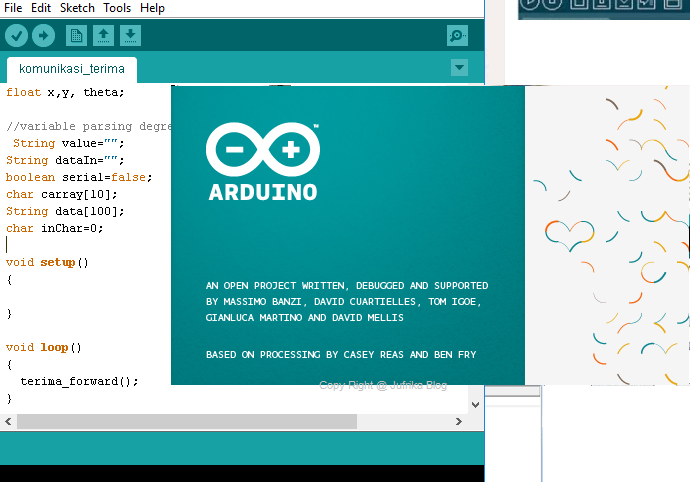Click the 'void setup()' line

pyautogui.click(x=47, y=263)
